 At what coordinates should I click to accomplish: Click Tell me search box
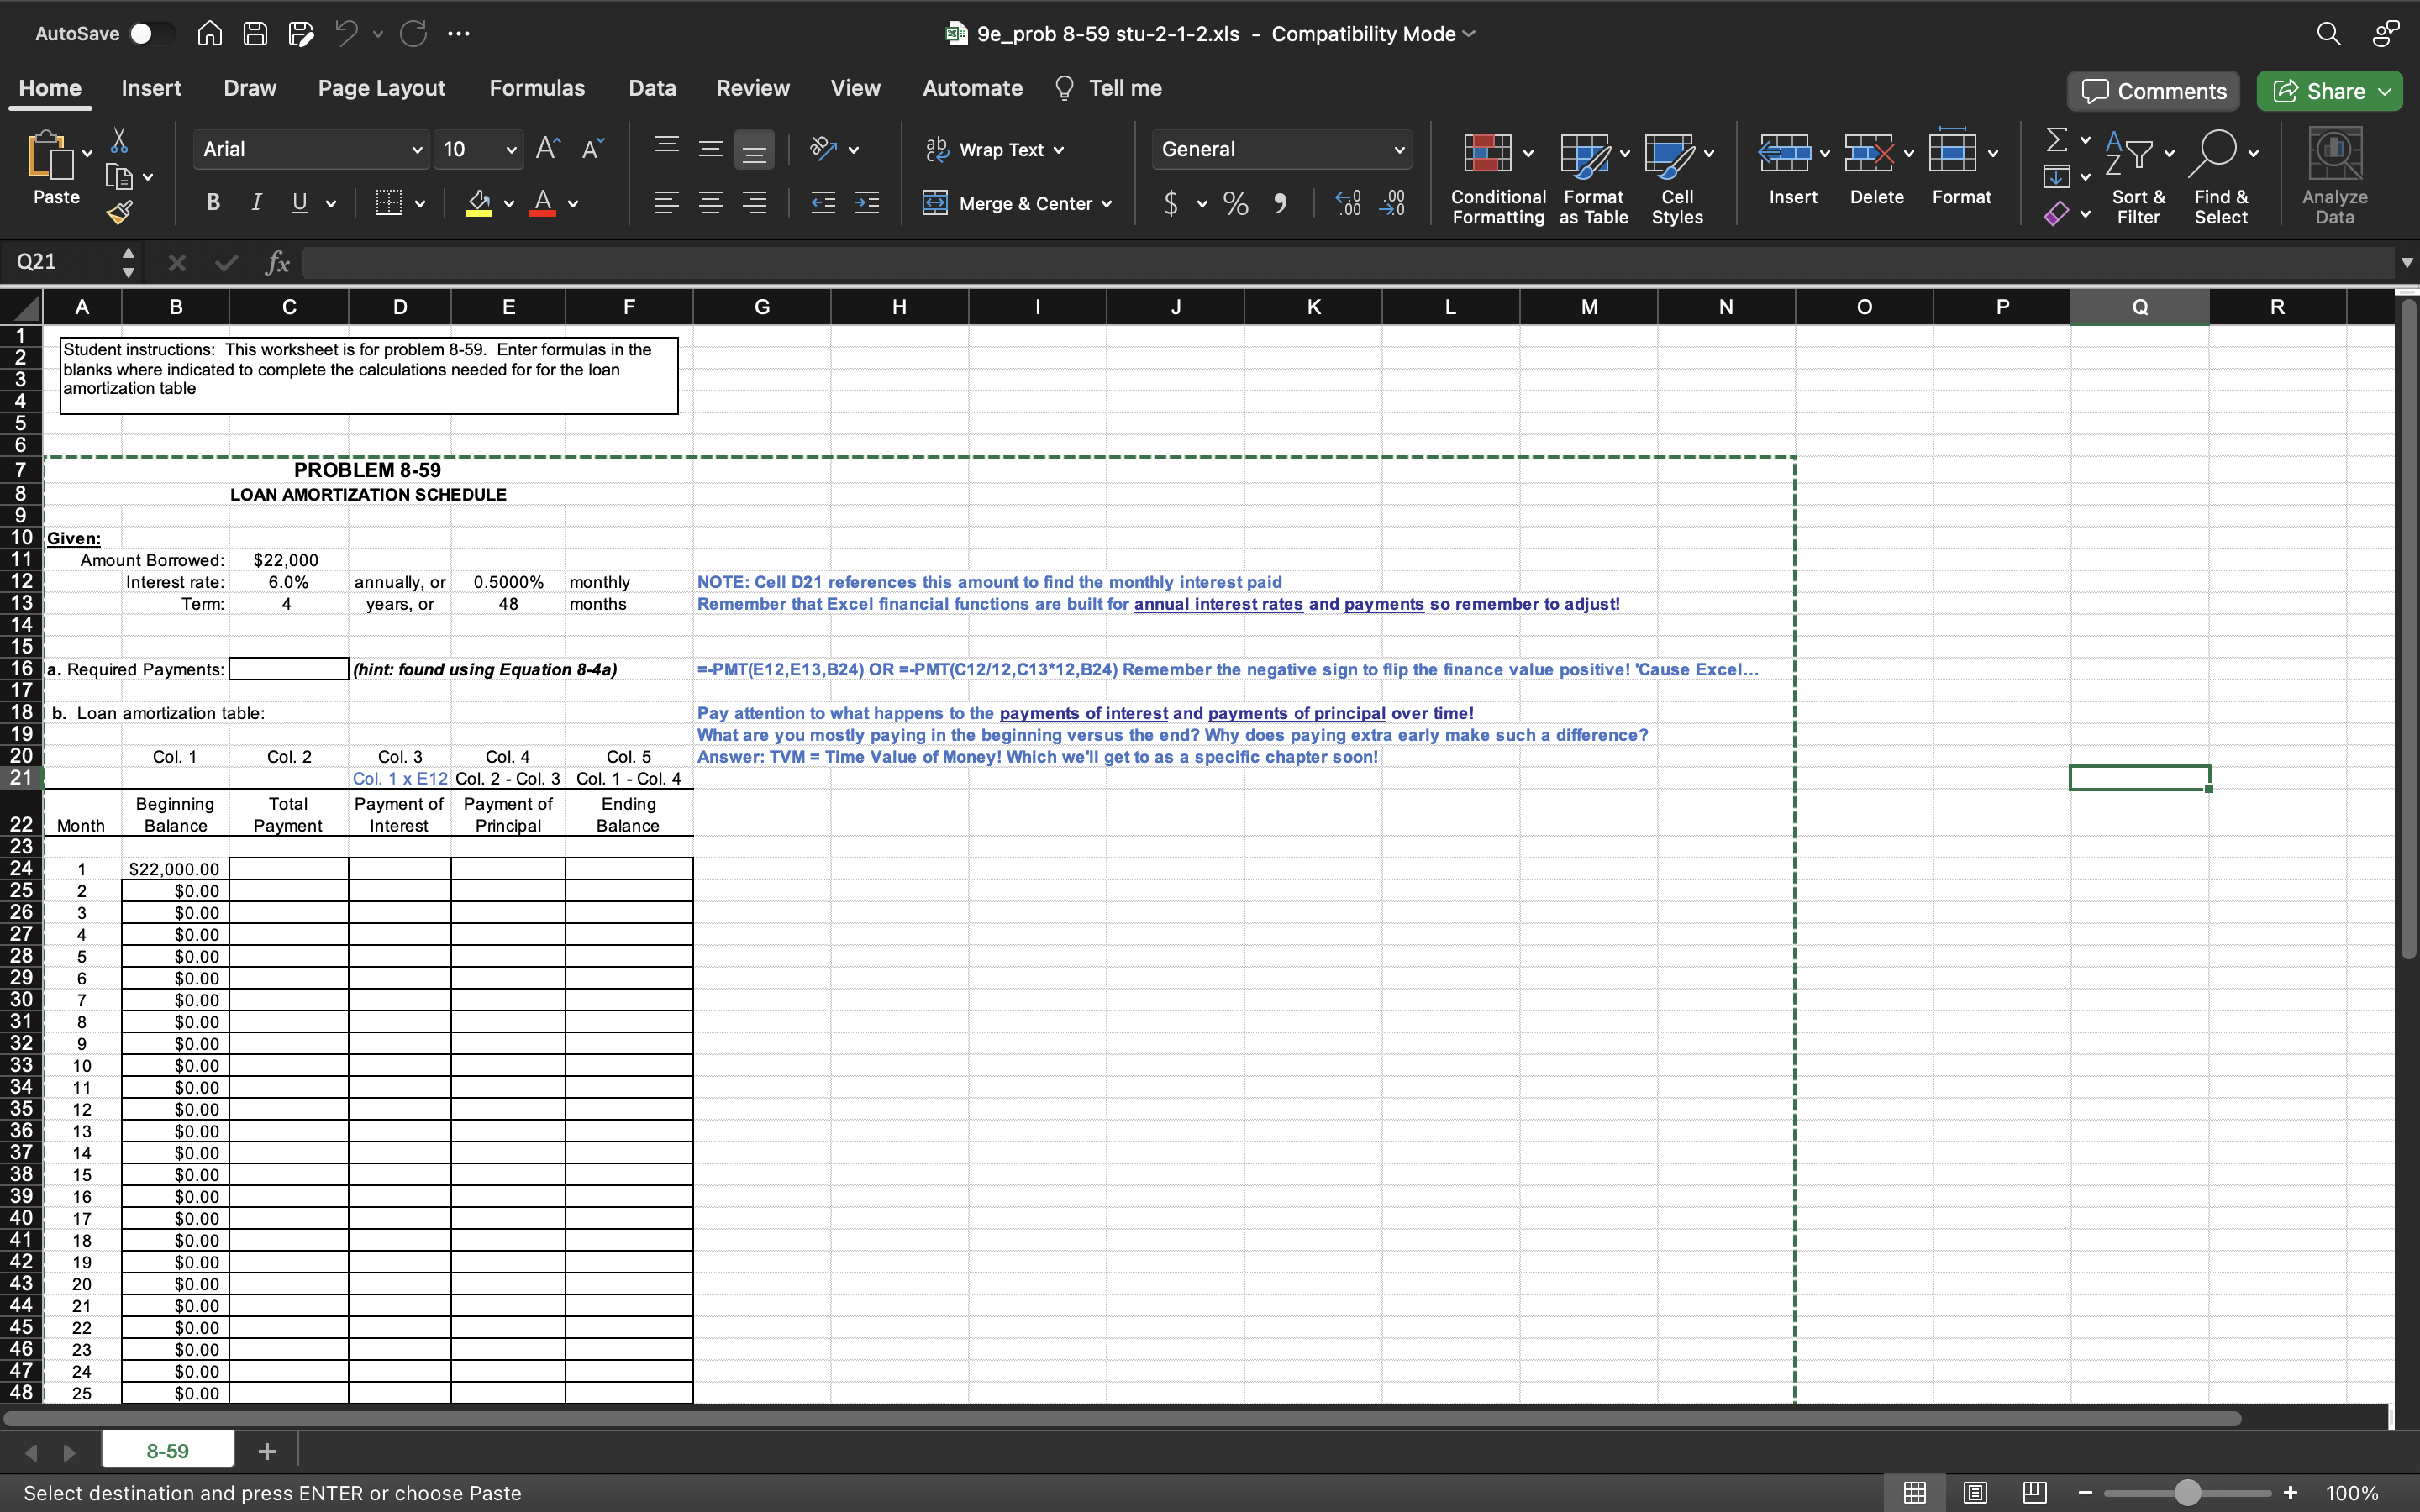[x=1109, y=88]
